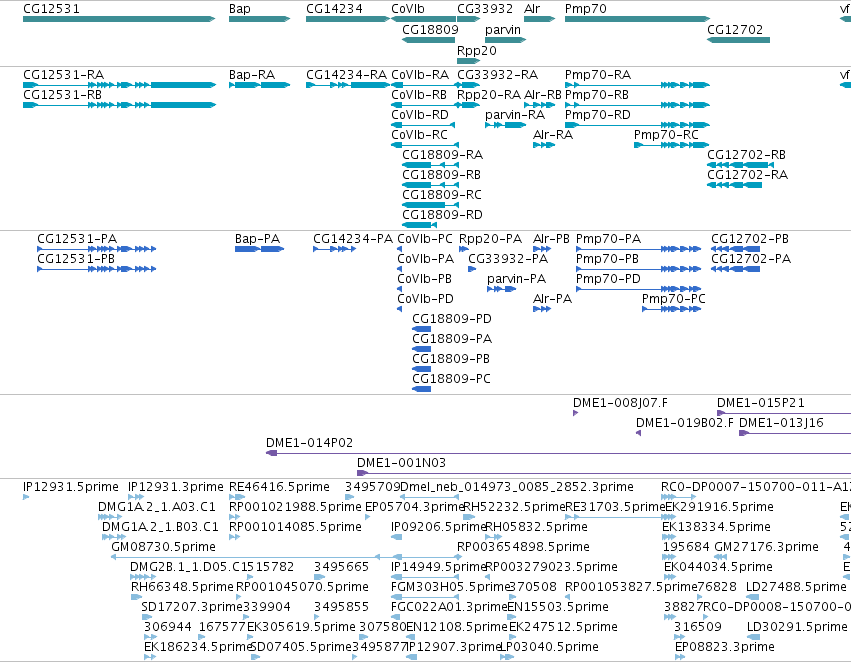Click EST IP12931.5prime
The image size is (851, 662).
pos(26,497)
